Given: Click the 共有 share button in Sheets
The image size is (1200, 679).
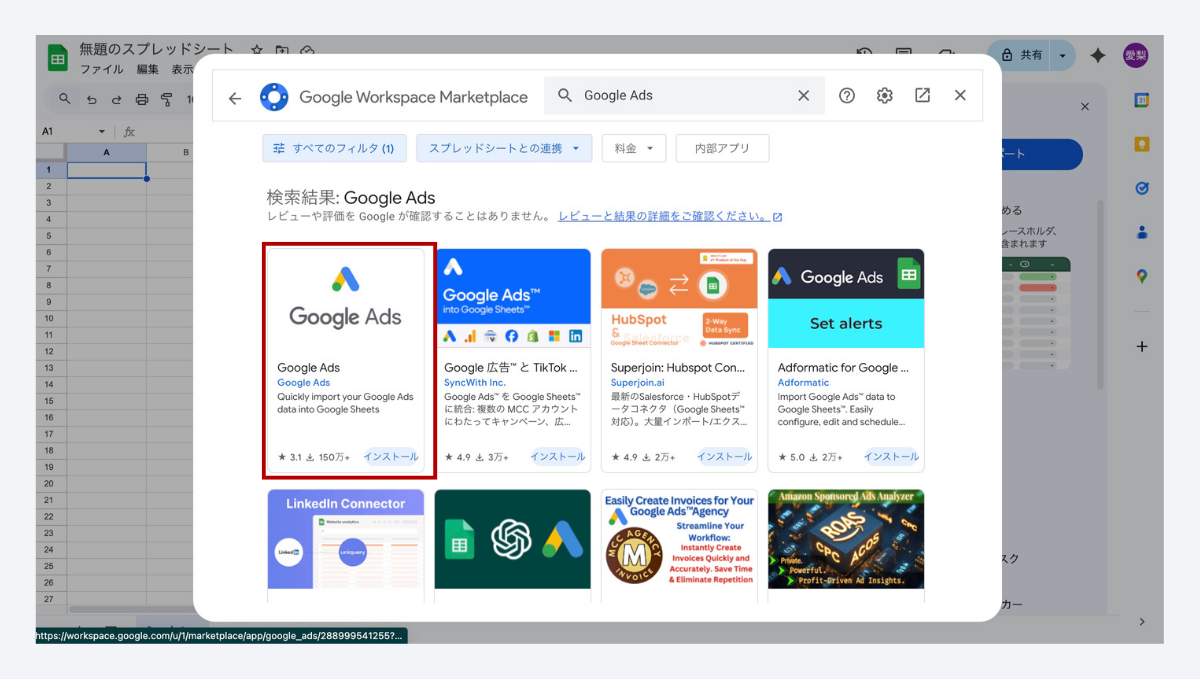Looking at the screenshot, I should pyautogui.click(x=1019, y=55).
